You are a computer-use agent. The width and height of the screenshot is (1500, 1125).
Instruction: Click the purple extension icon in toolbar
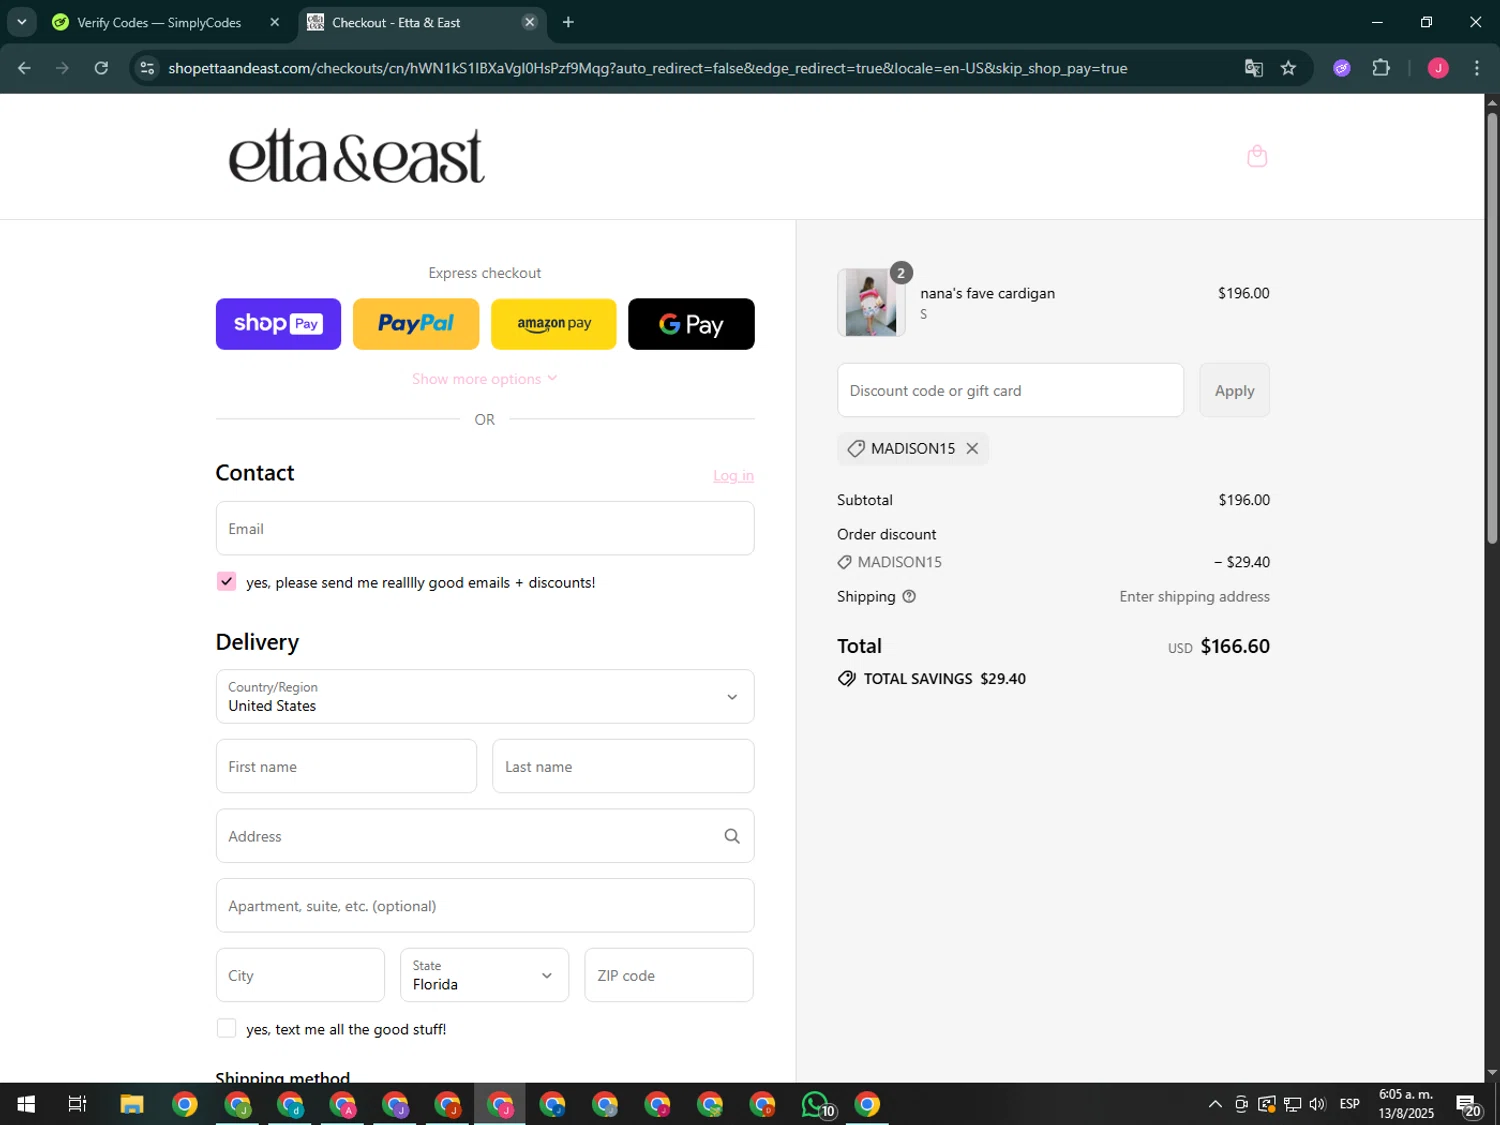tap(1342, 68)
